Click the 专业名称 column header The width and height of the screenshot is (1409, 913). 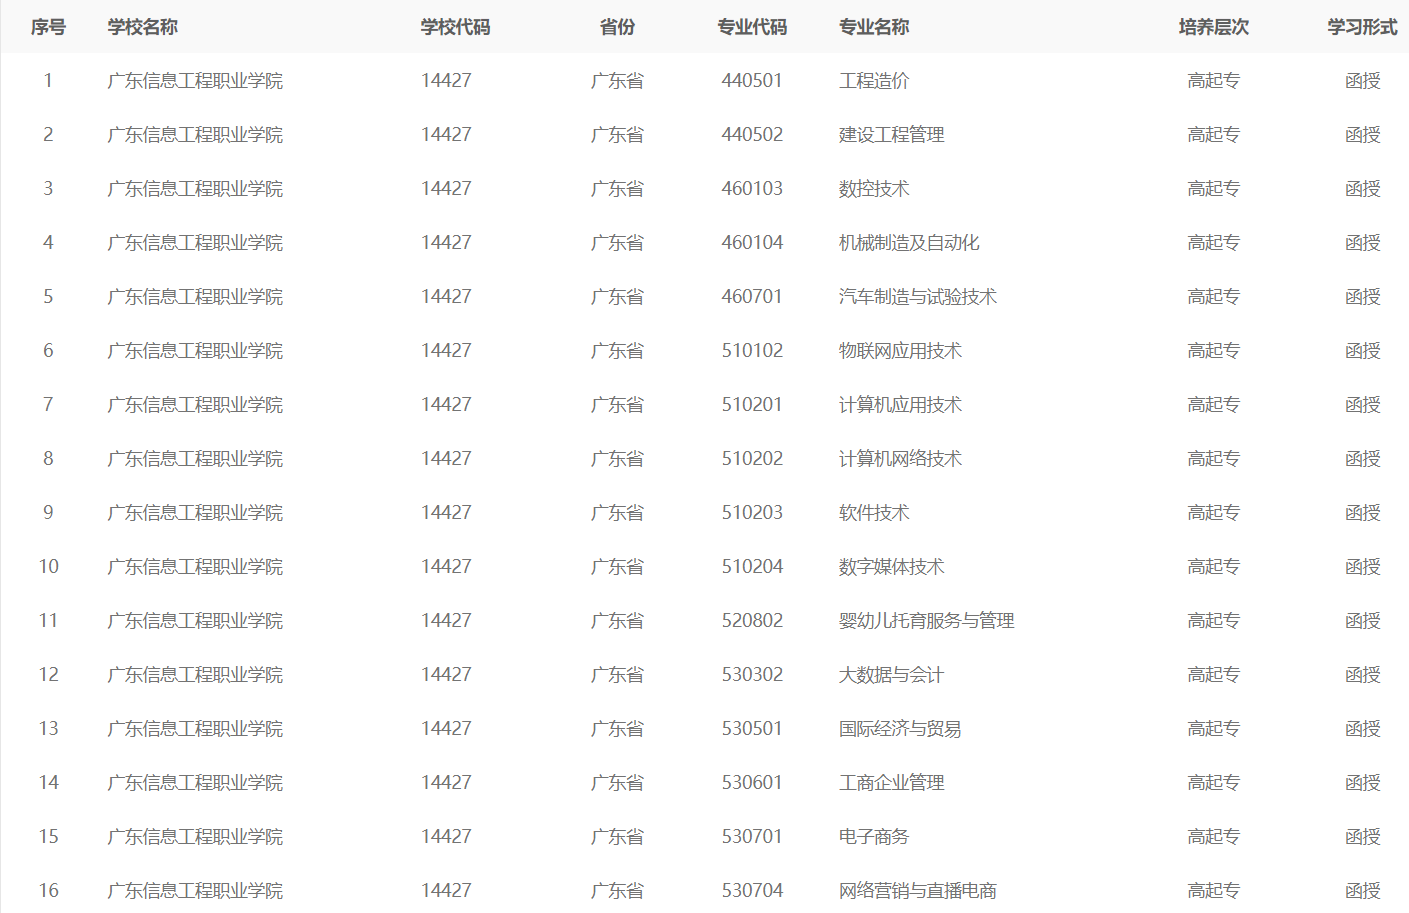point(874,27)
